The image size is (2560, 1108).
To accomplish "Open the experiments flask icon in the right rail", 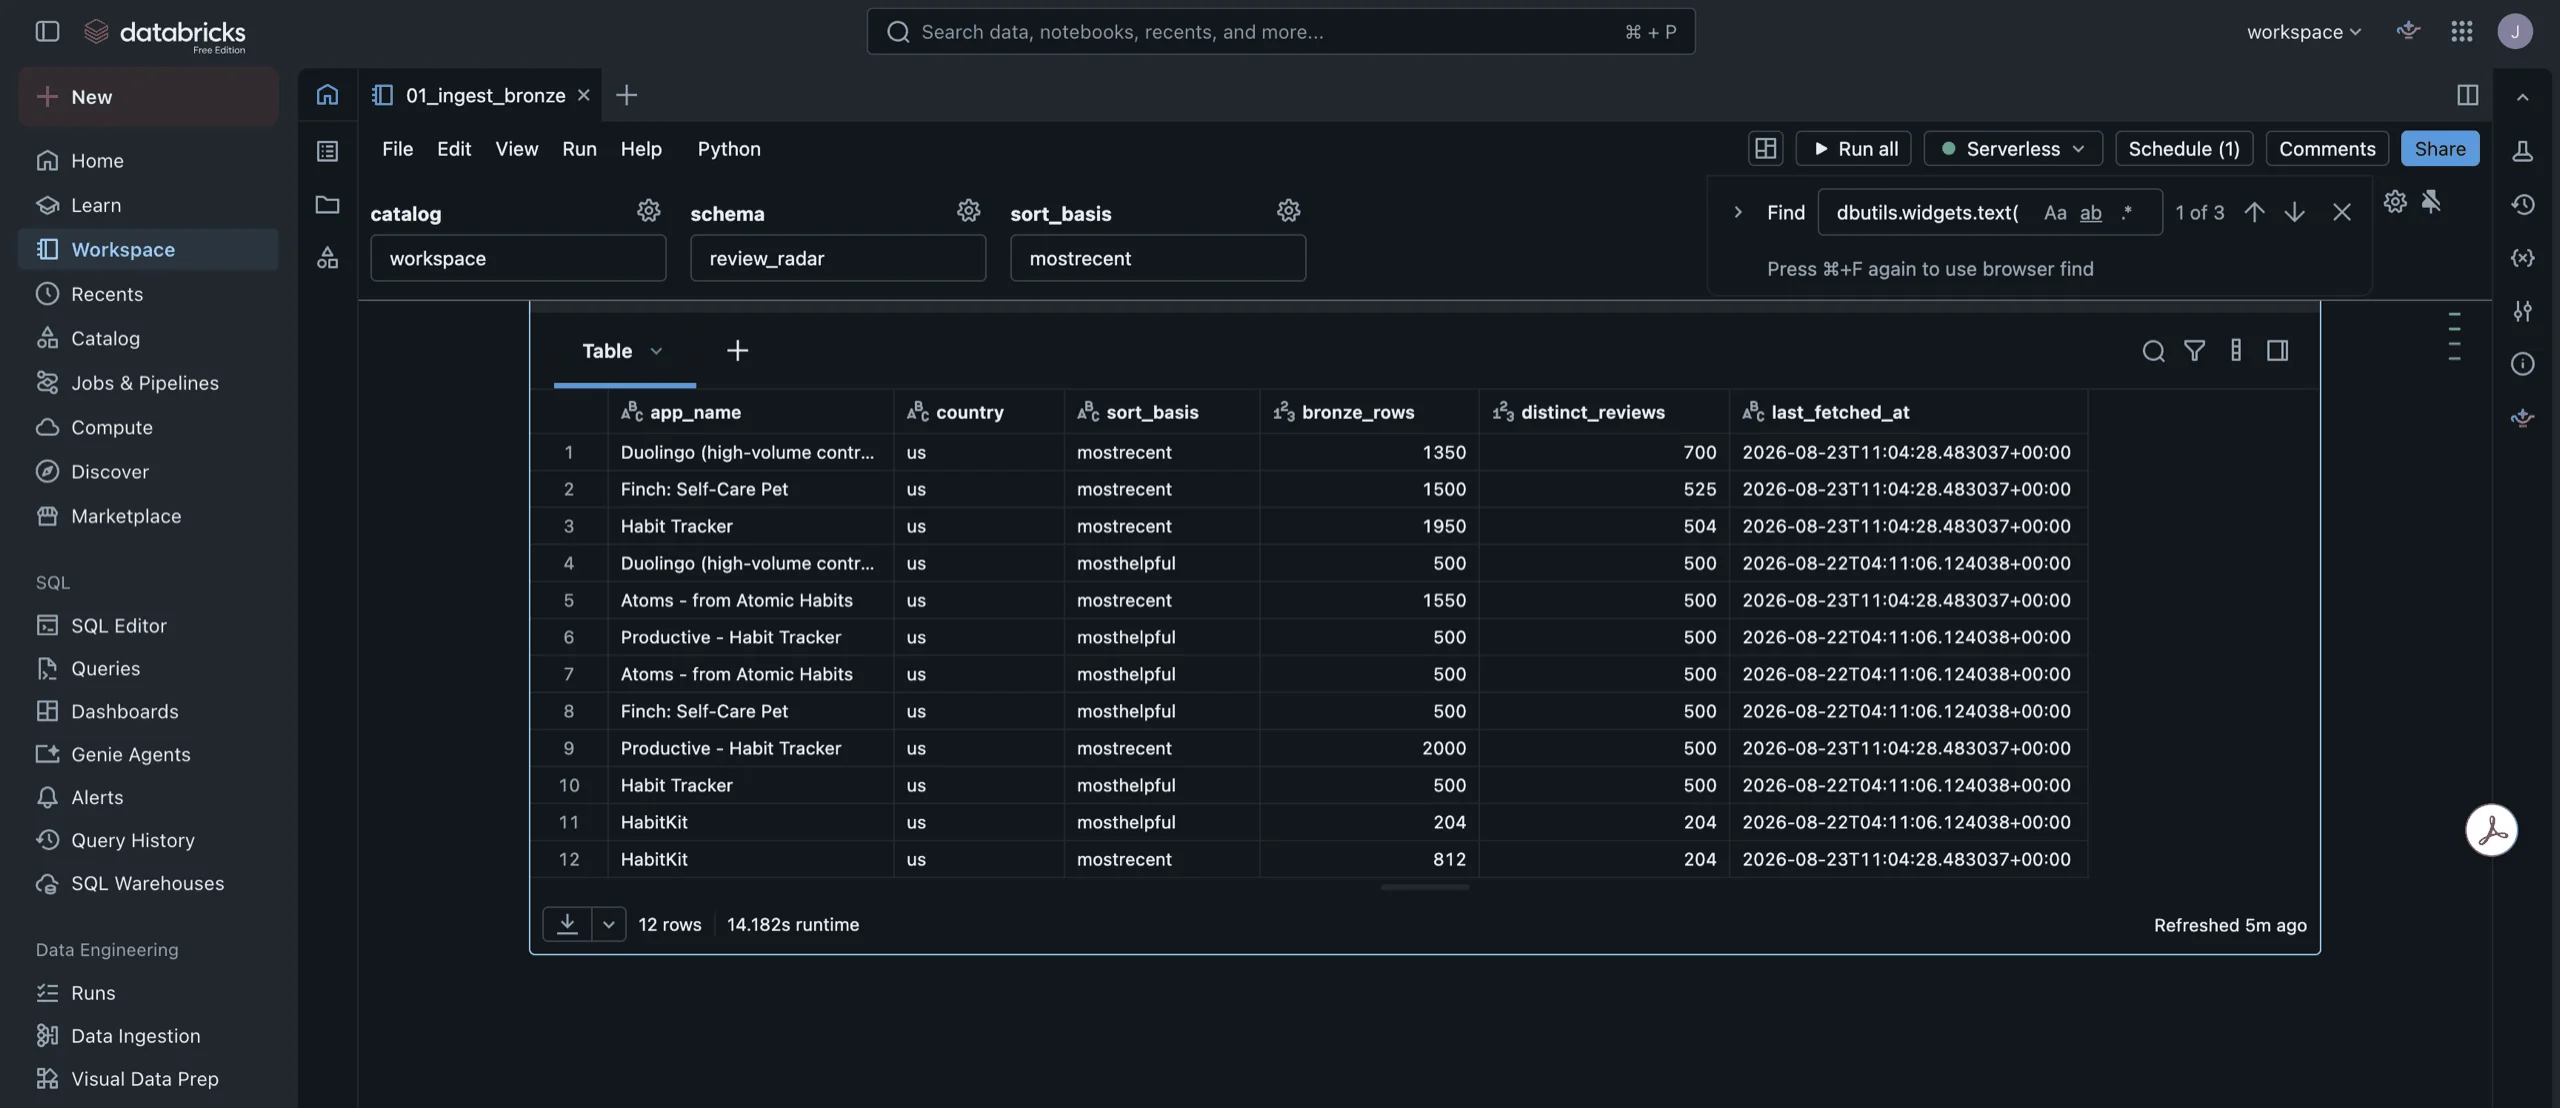I will tap(2522, 151).
